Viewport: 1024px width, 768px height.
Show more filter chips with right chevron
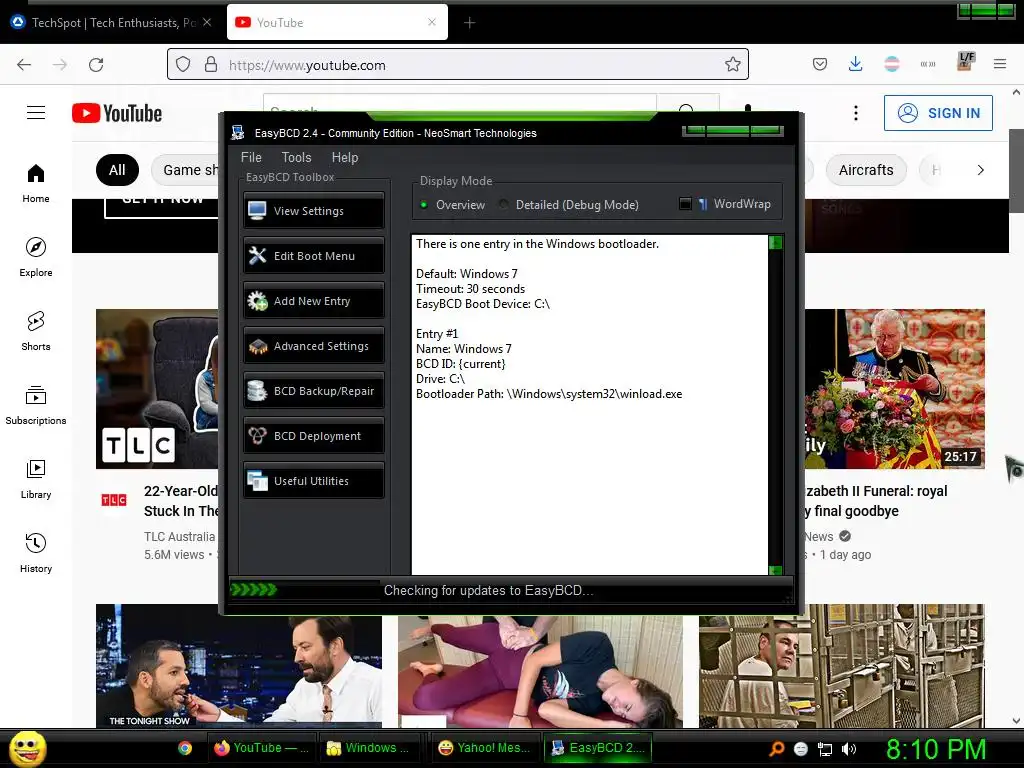[x=980, y=170]
